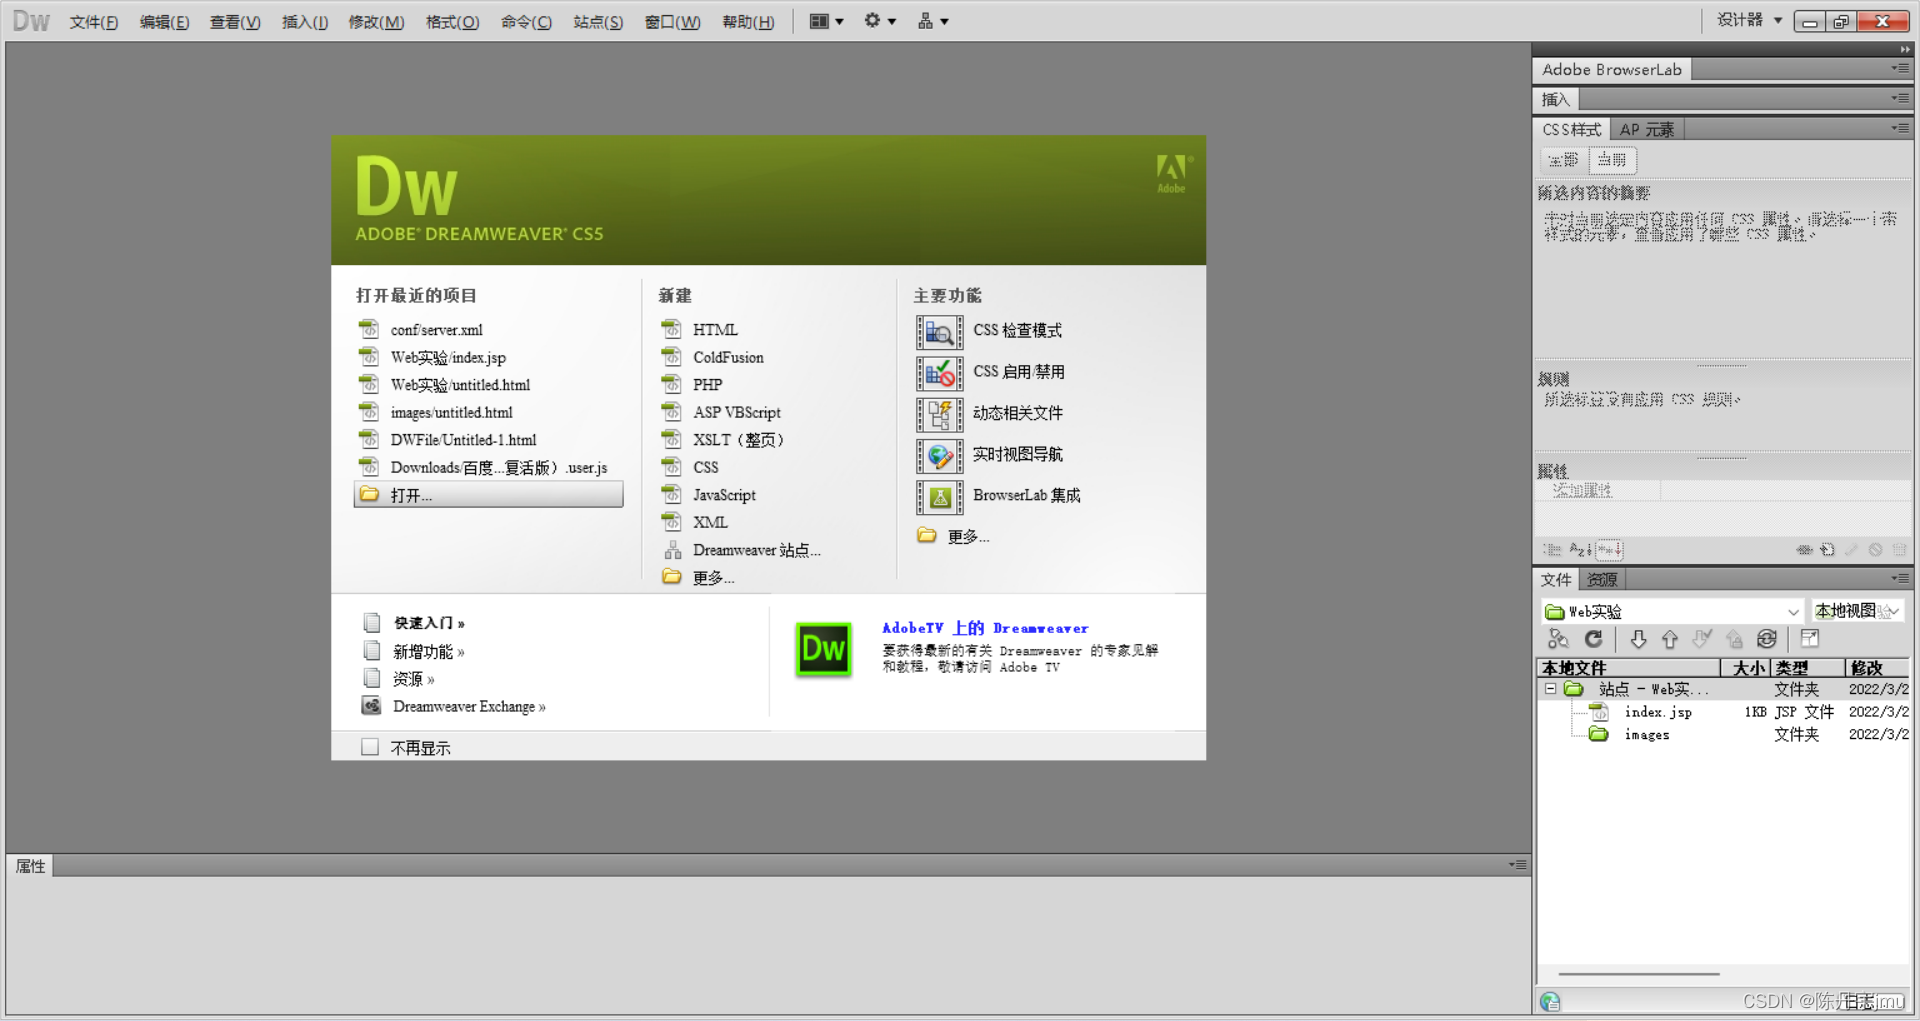The height and width of the screenshot is (1021, 1920).
Task: Open the CSS样式 panel options menu
Action: pyautogui.click(x=1900, y=128)
